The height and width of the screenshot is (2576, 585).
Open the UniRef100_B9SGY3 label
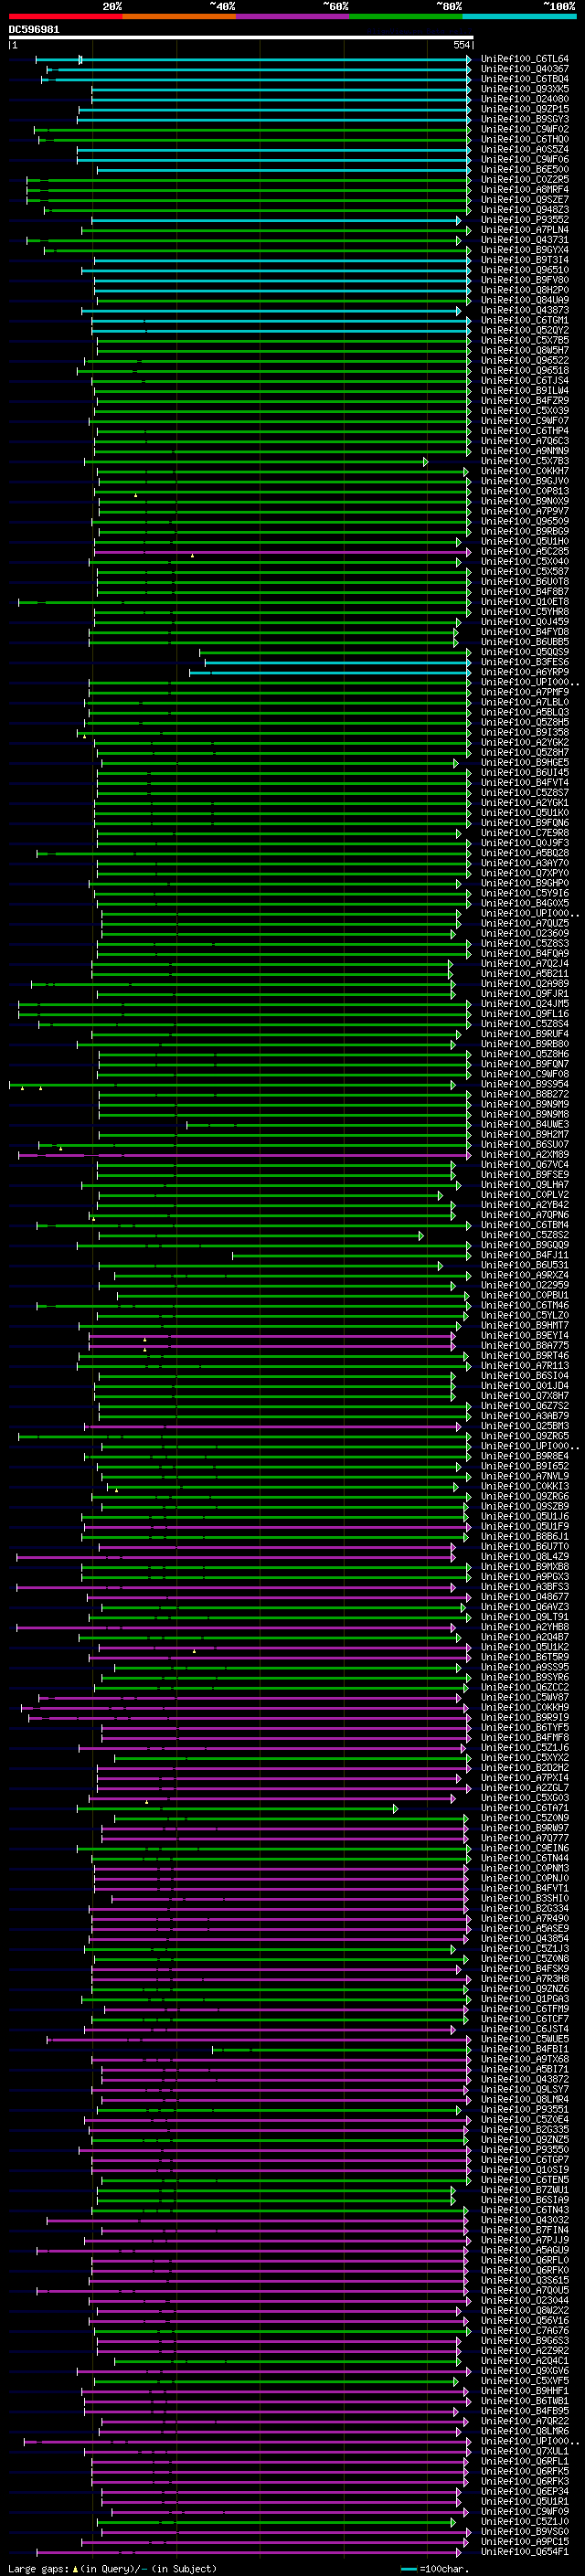[524, 119]
